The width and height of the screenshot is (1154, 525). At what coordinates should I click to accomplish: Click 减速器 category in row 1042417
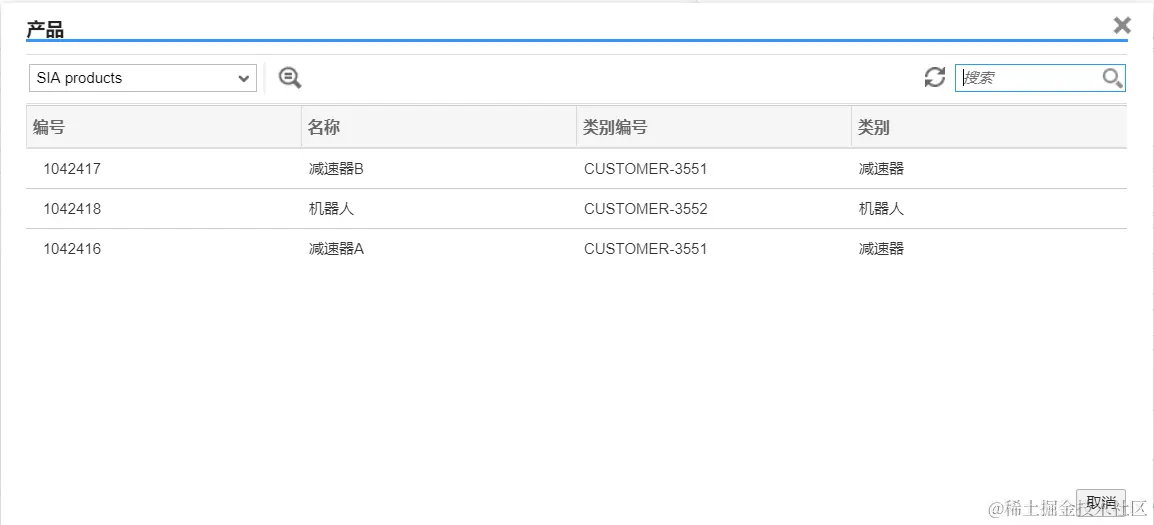(x=881, y=169)
